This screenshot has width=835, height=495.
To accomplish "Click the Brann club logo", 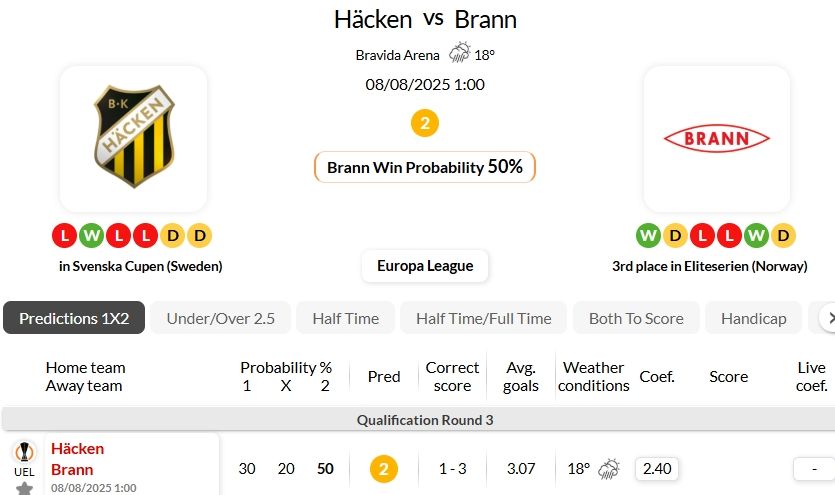I will tap(716, 139).
